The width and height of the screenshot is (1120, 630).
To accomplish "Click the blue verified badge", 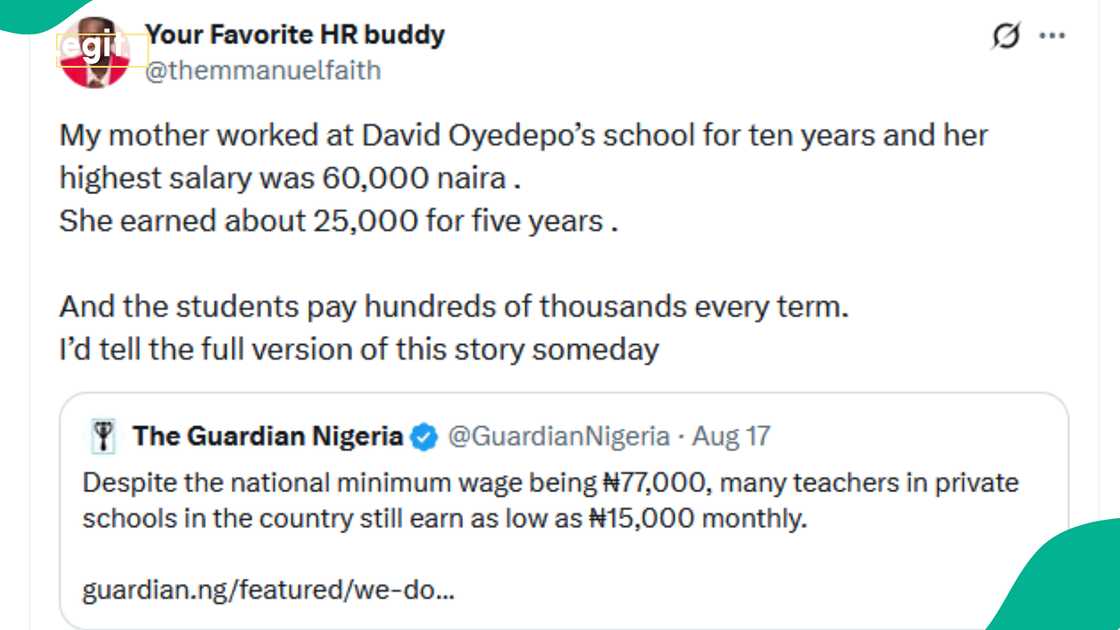I will (x=425, y=437).
